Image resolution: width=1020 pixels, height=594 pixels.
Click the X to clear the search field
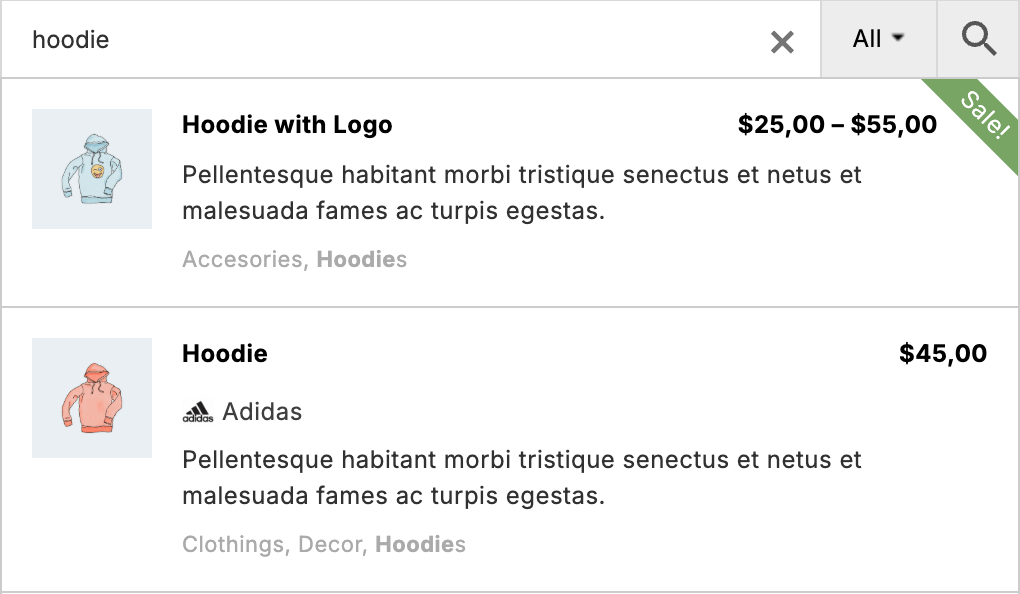click(x=782, y=40)
